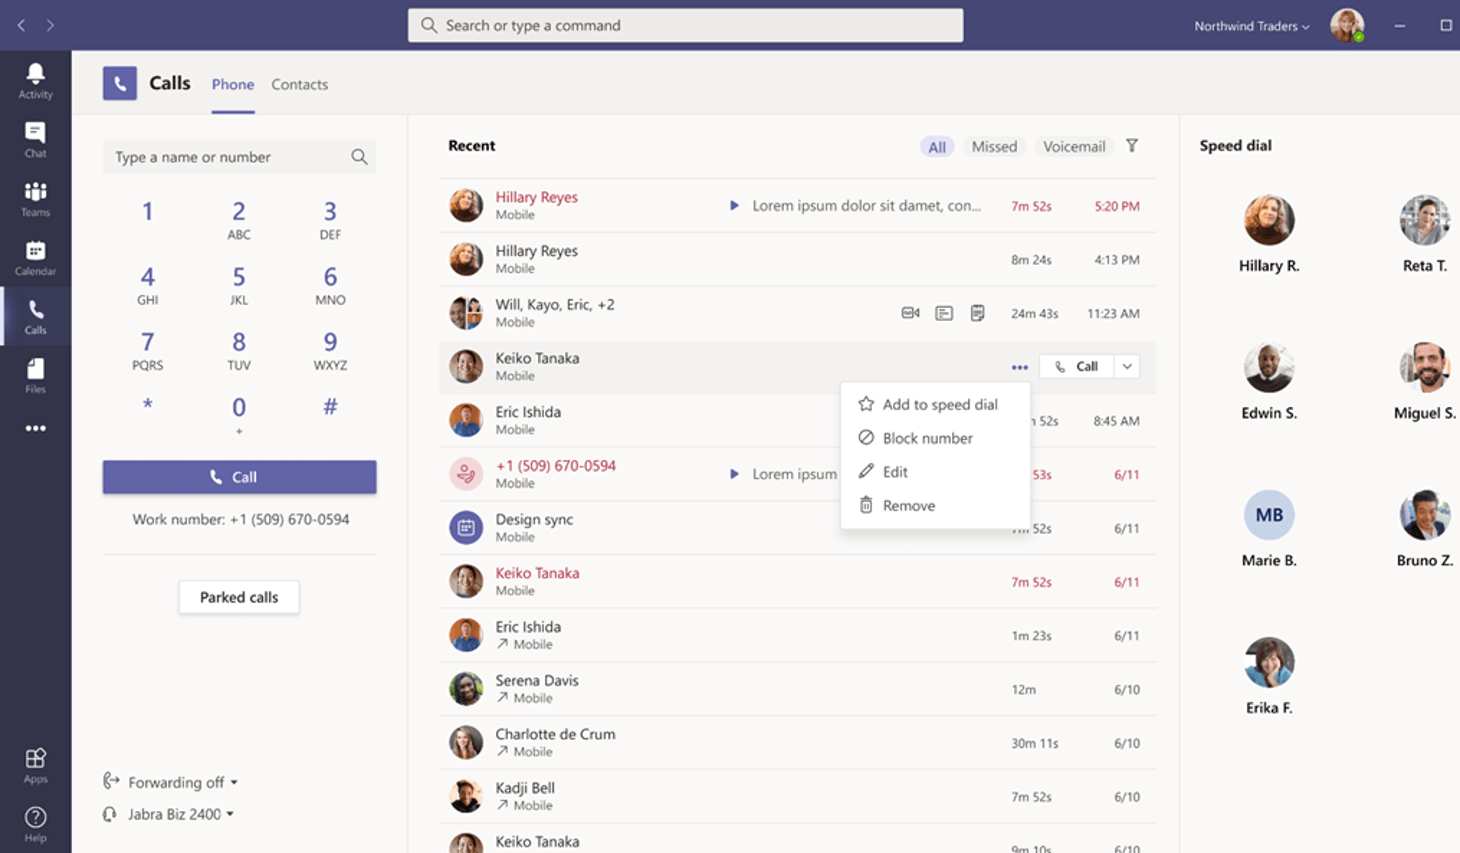Play Hillary Reyes voicemail message
This screenshot has width=1460, height=853.
(734, 206)
